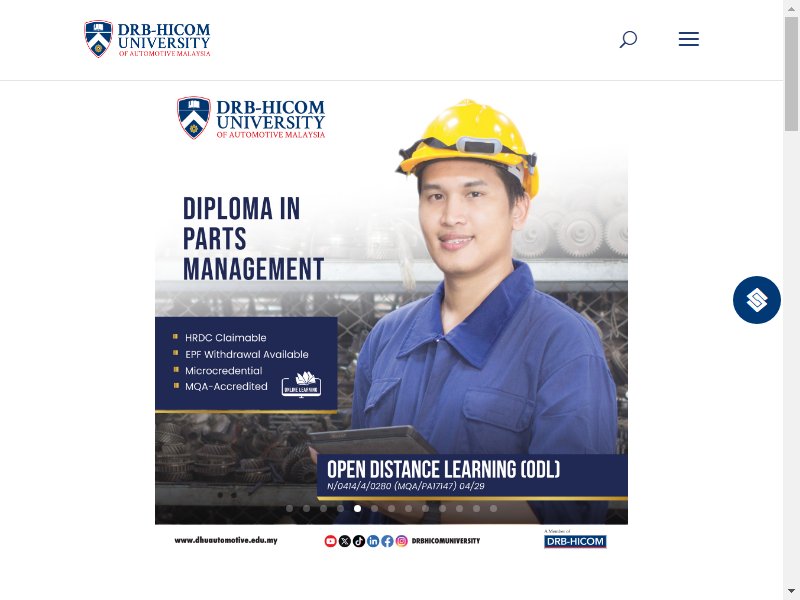Screen dimensions: 800x600
Task: Select the last carousel slide dot
Action: [493, 508]
